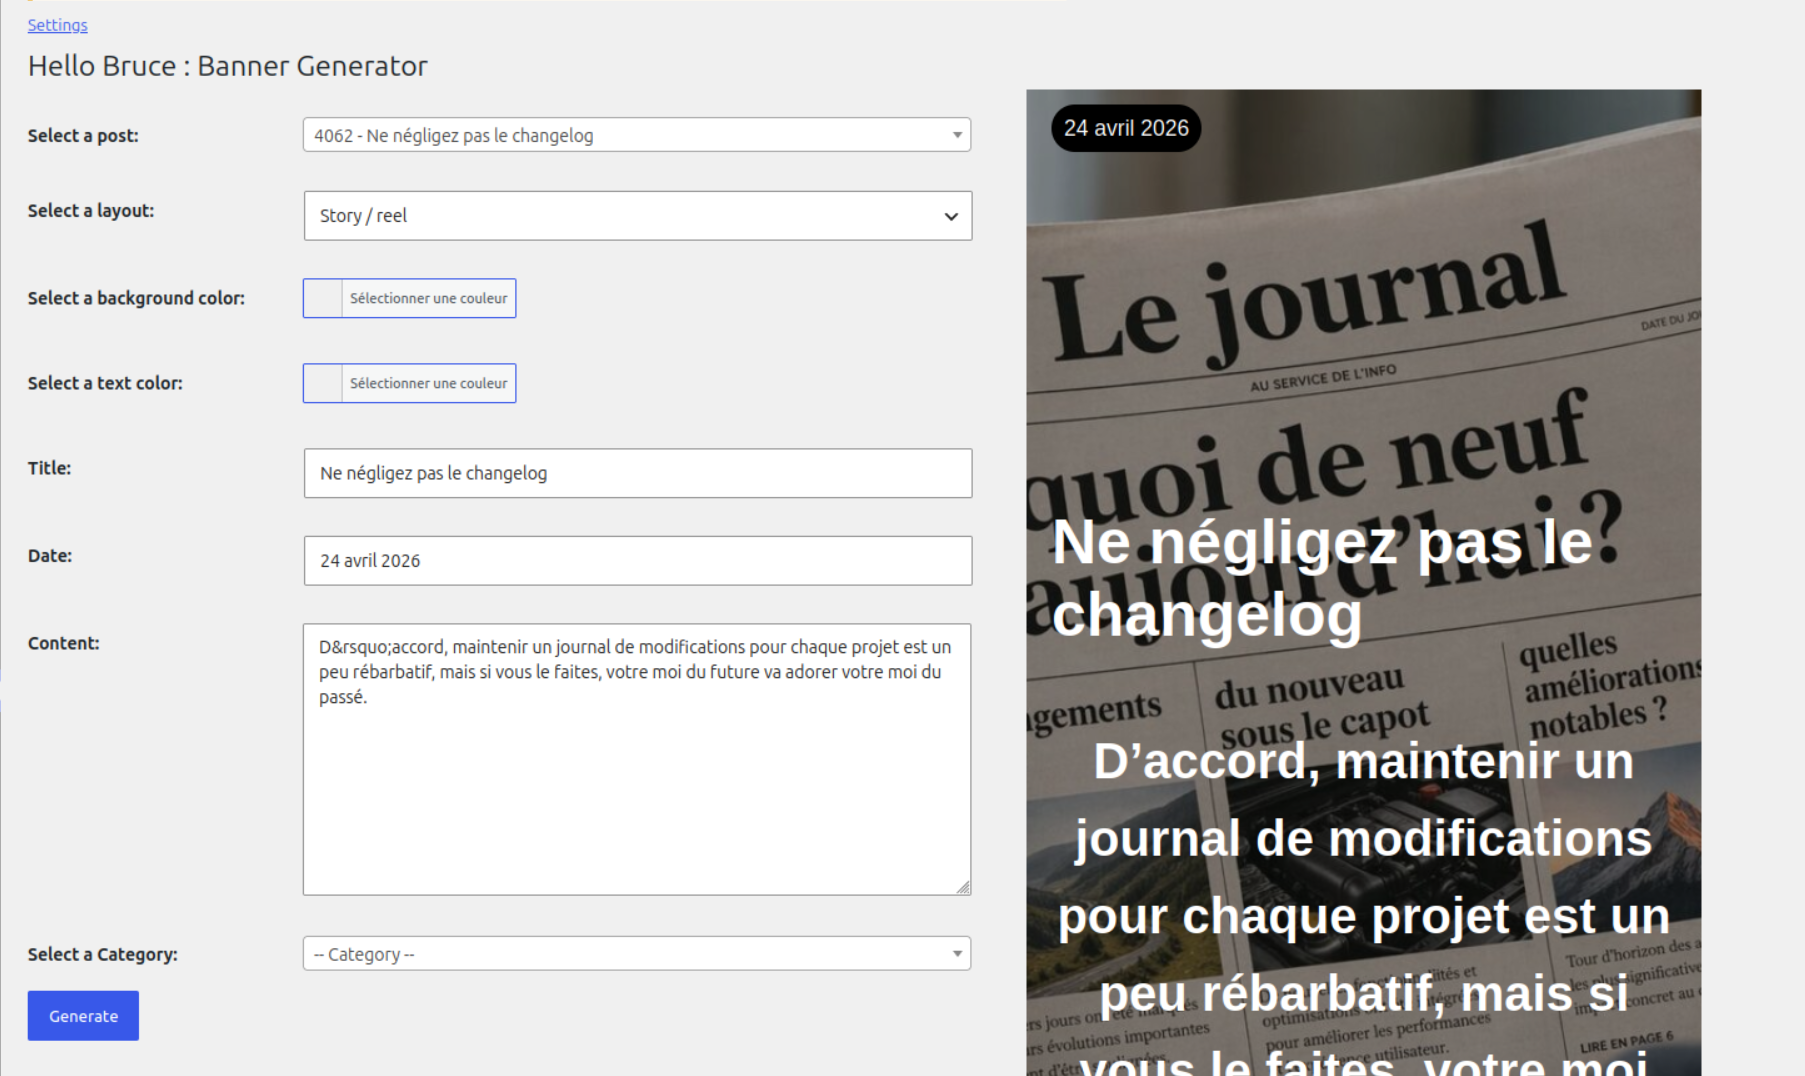Click the preview title 'Ne négligez pas le changelog'
1805x1076 pixels.
pyautogui.click(x=1322, y=578)
